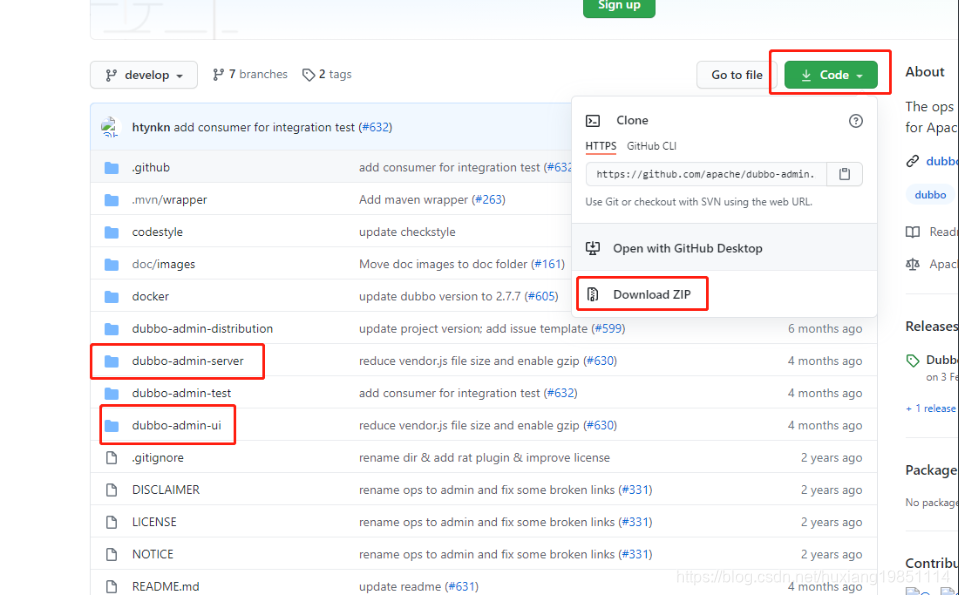Open the dubbo-admin-server folder
The image size is (959, 595).
click(x=188, y=361)
